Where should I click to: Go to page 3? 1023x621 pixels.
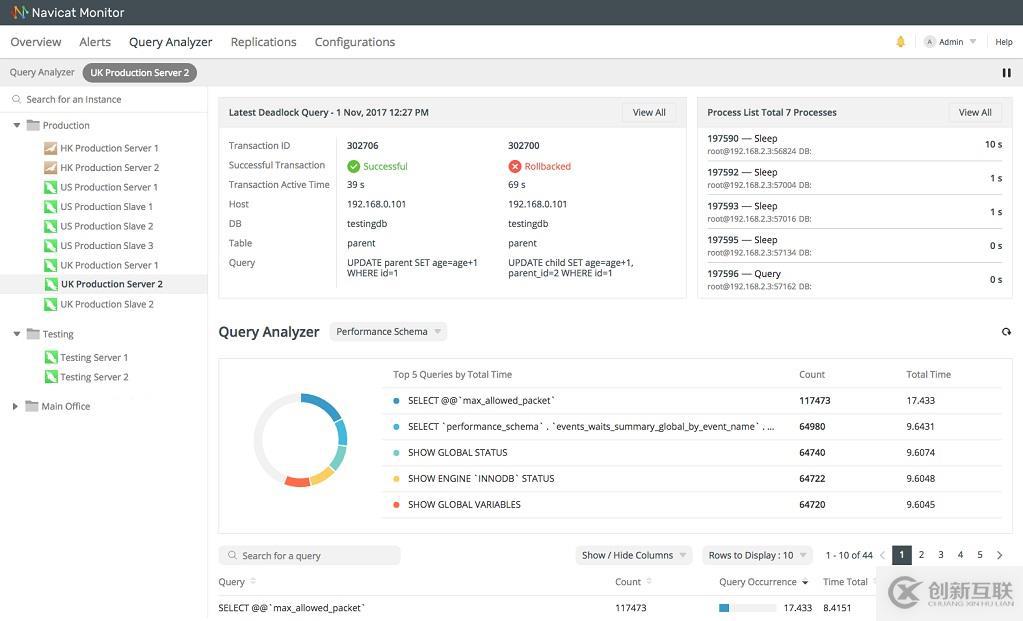coord(941,554)
